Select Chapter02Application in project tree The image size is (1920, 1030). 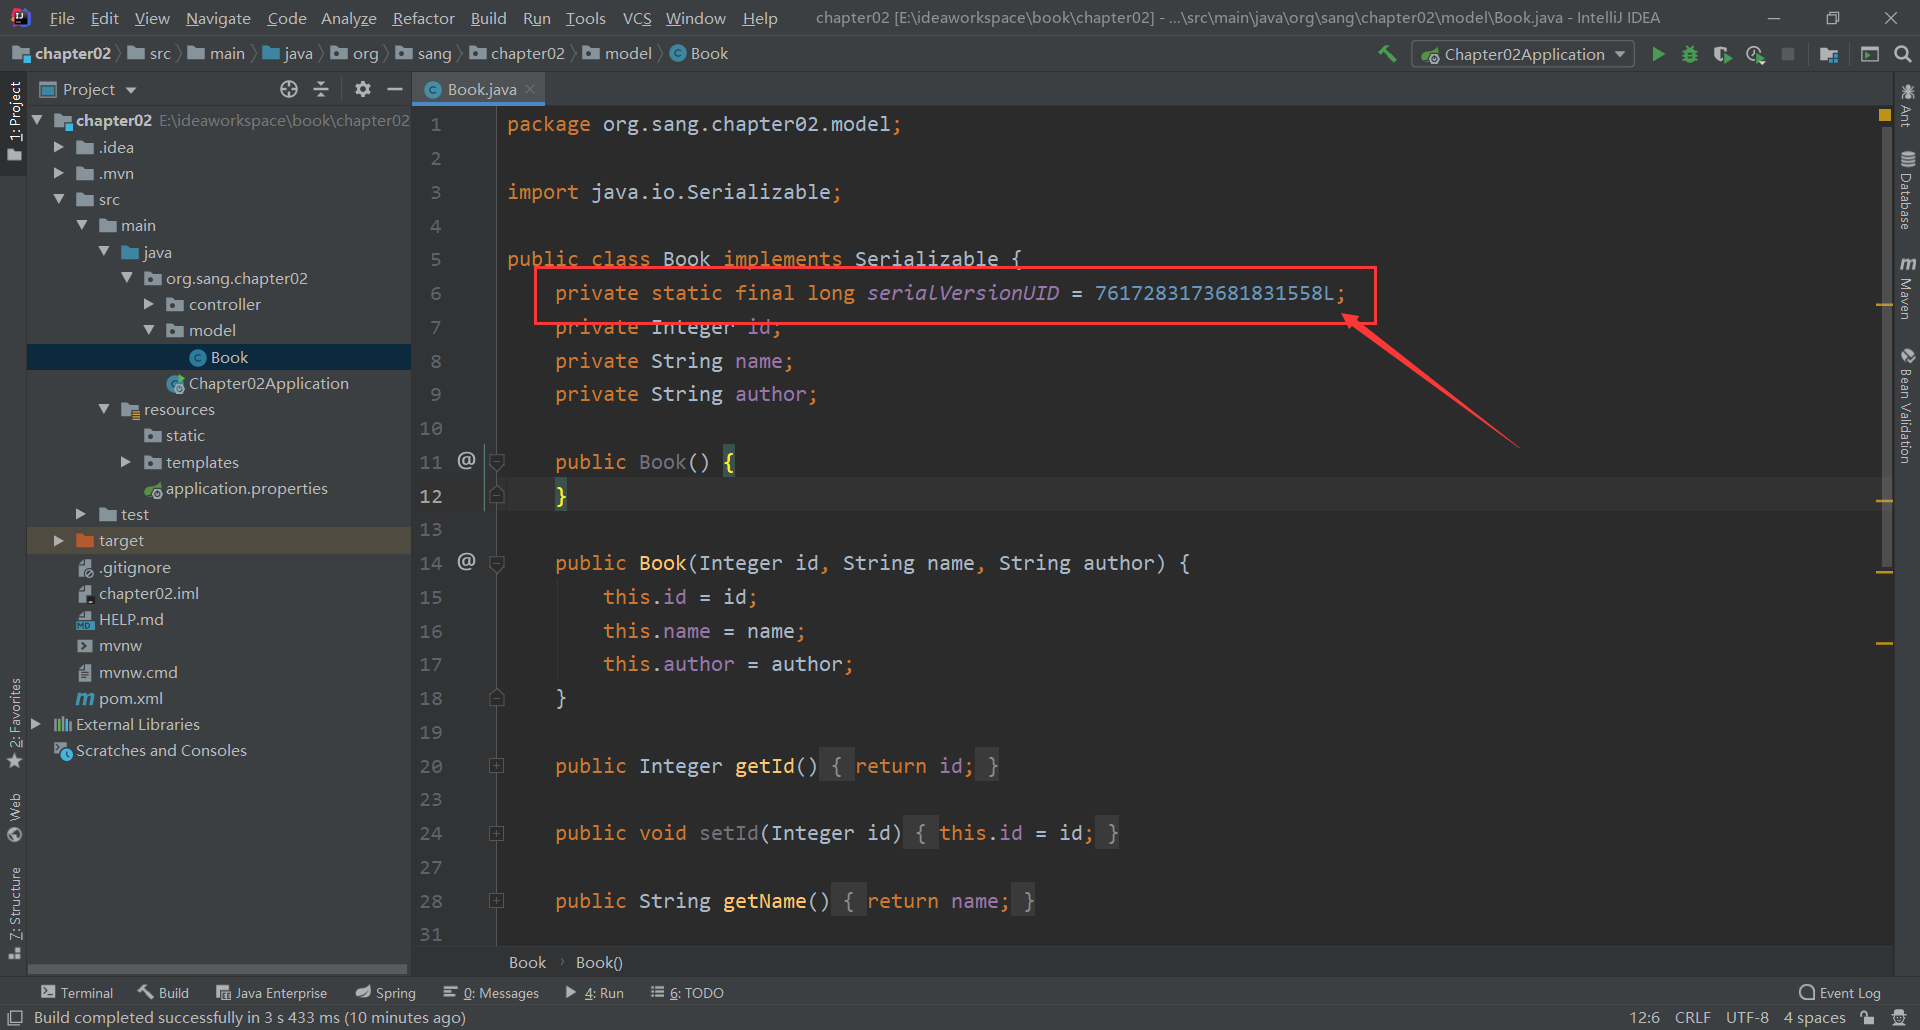point(268,383)
